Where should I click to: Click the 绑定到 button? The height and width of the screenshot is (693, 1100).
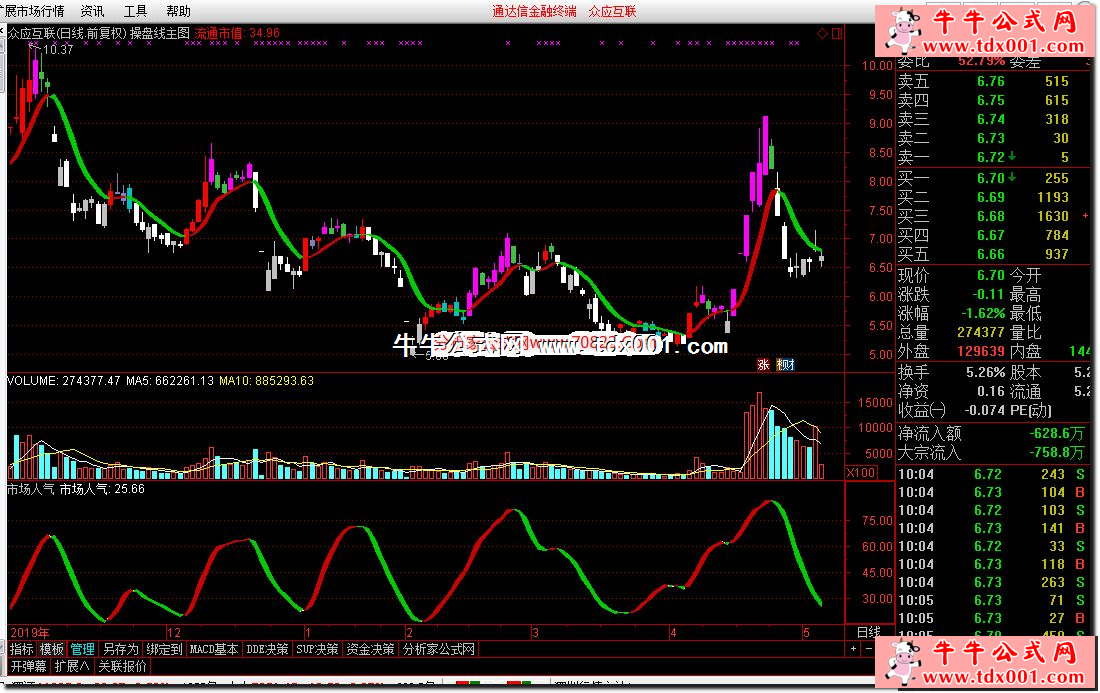(x=164, y=650)
